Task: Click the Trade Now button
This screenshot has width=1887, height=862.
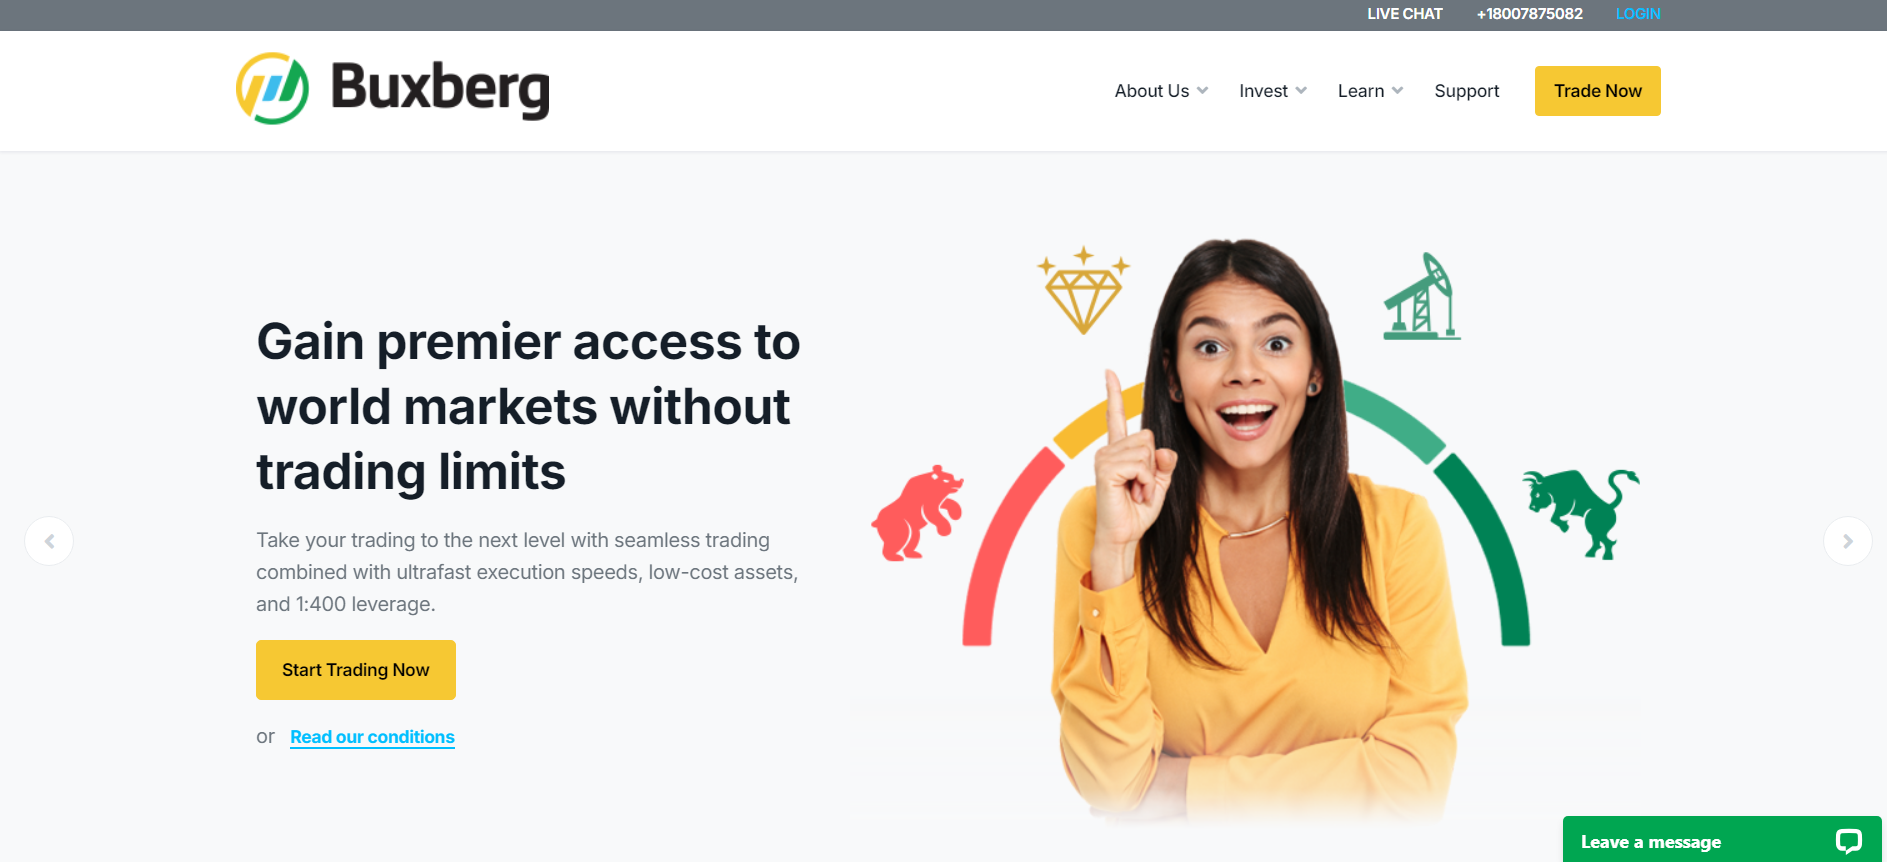Action: pyautogui.click(x=1597, y=91)
